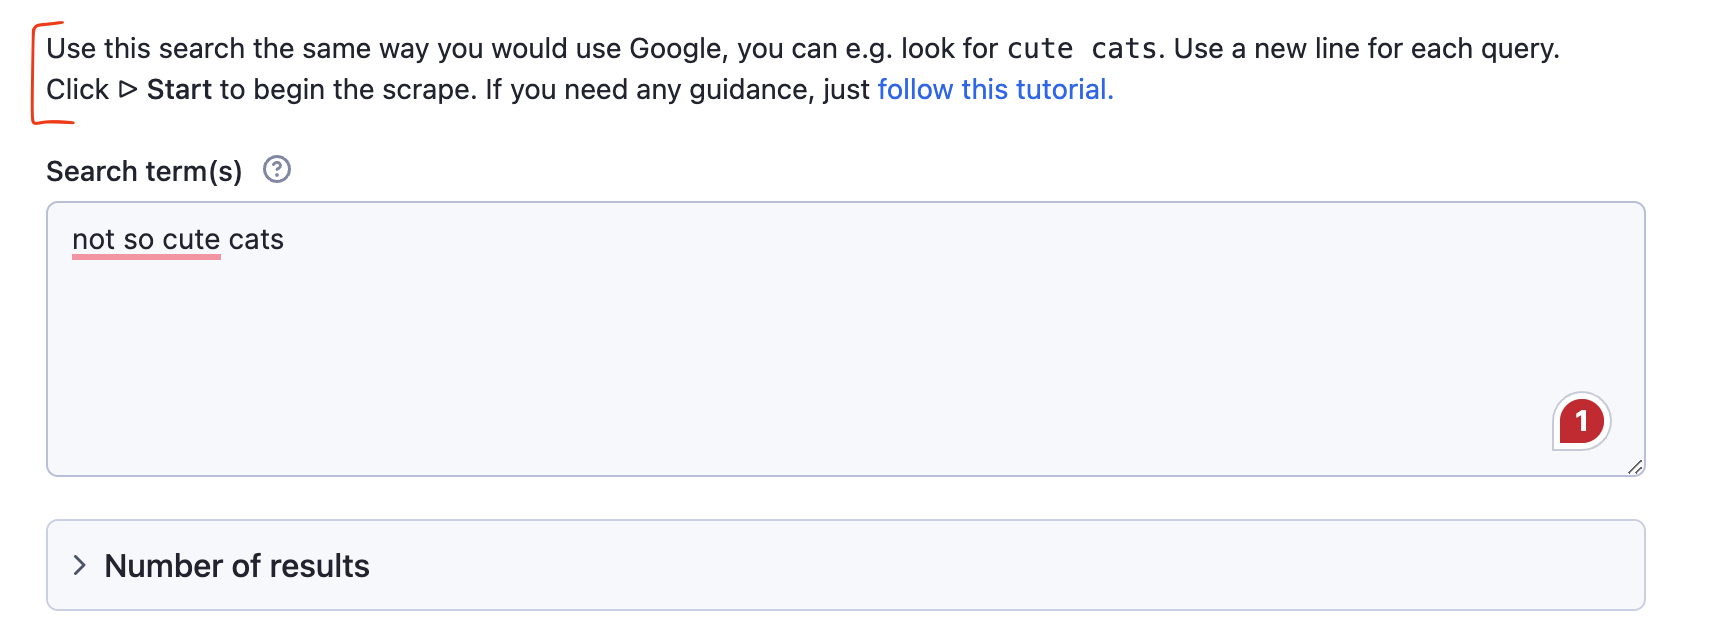Click the word "so" in the search box

[x=139, y=240]
